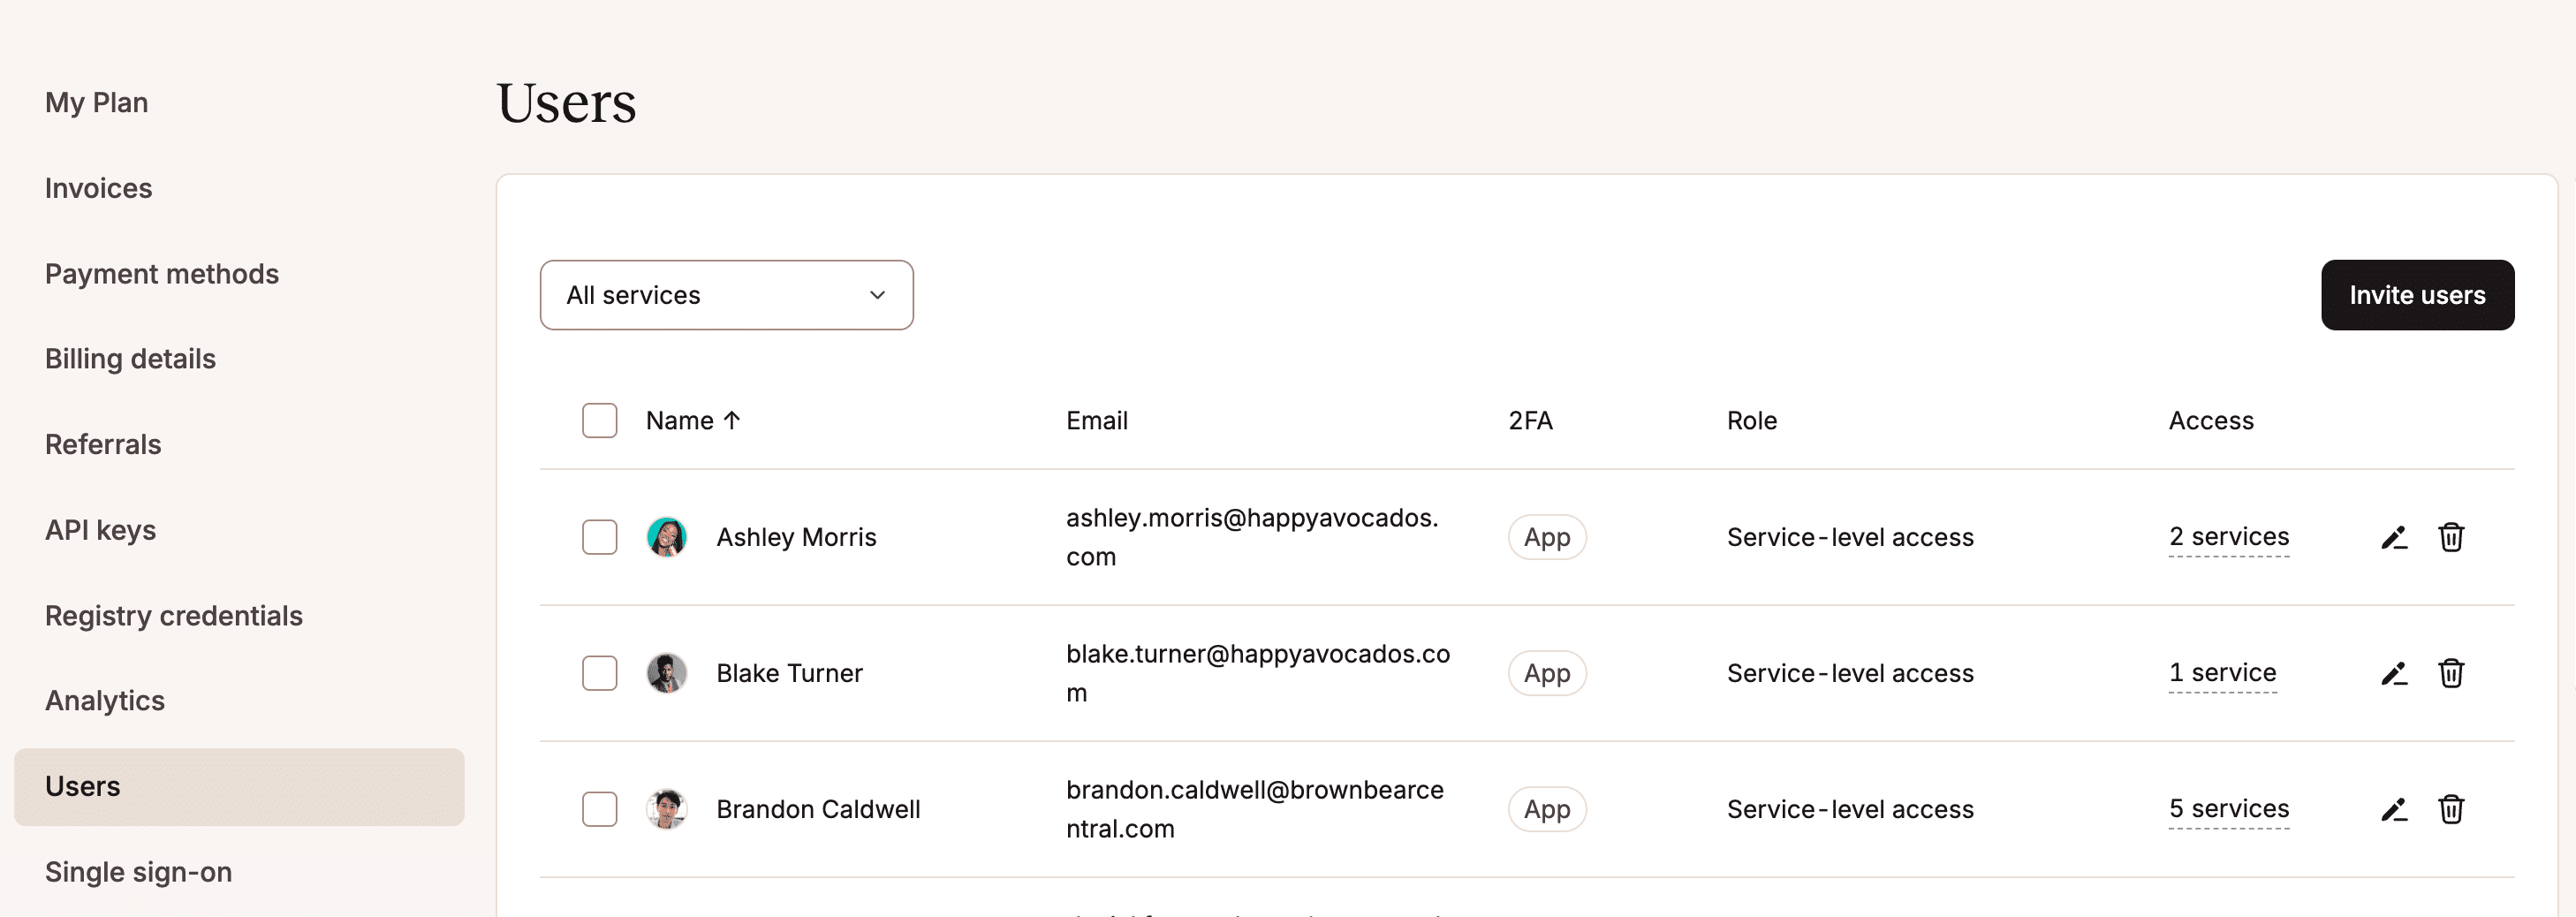
Task: Navigate to the Invoices section
Action: 98,188
